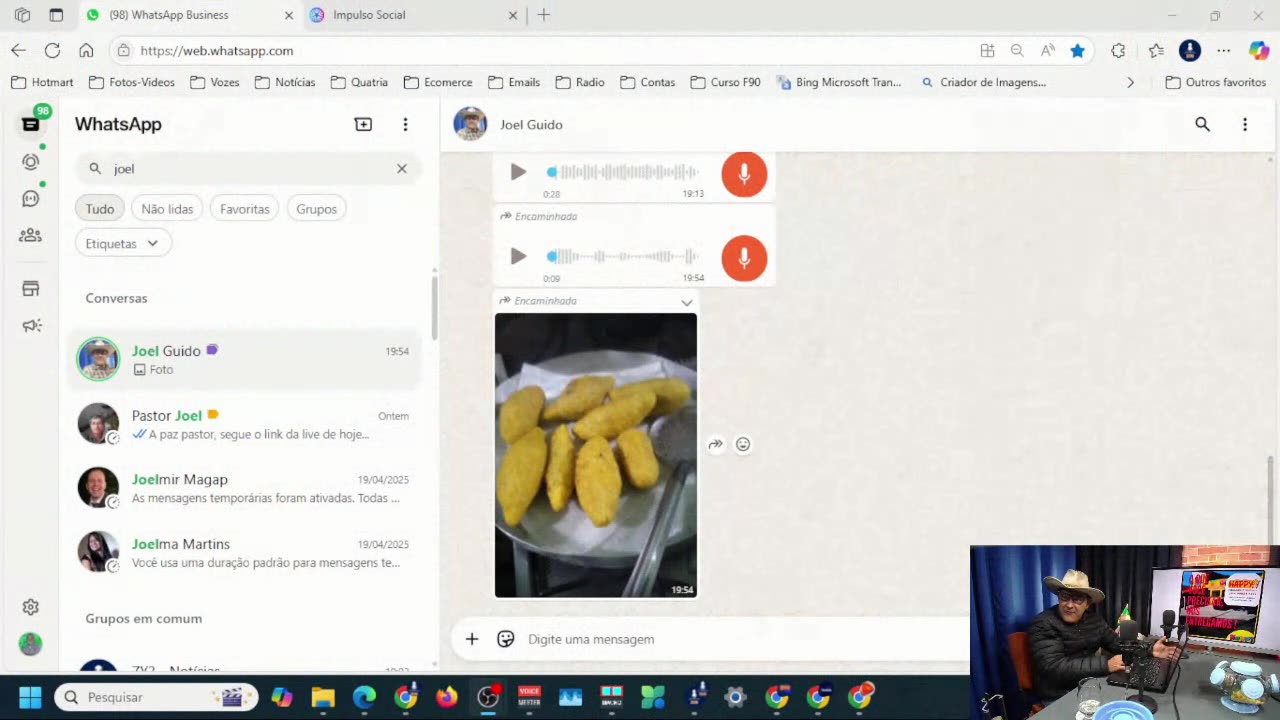This screenshot has width=1280, height=720.
Task: Open the Windows Start menu
Action: point(30,697)
